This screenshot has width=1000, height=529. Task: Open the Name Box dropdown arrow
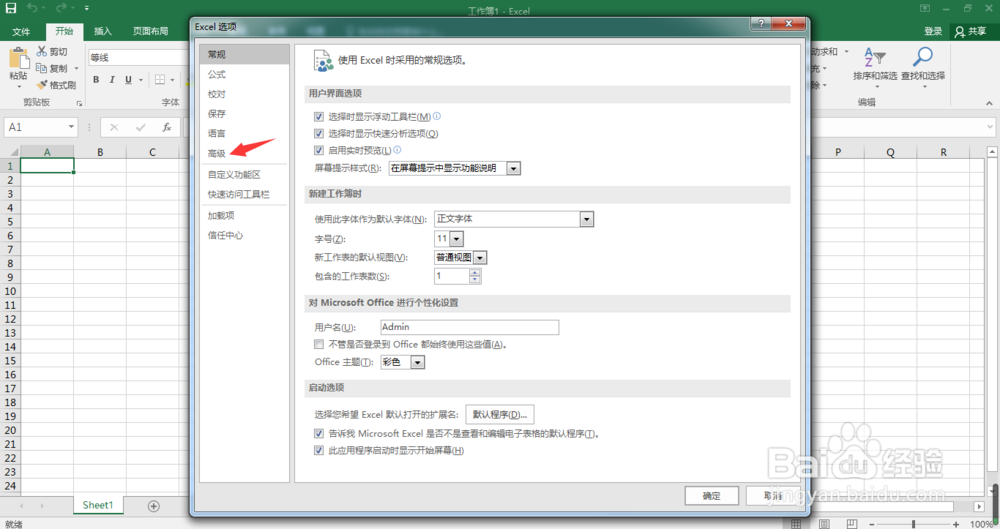click(71, 127)
